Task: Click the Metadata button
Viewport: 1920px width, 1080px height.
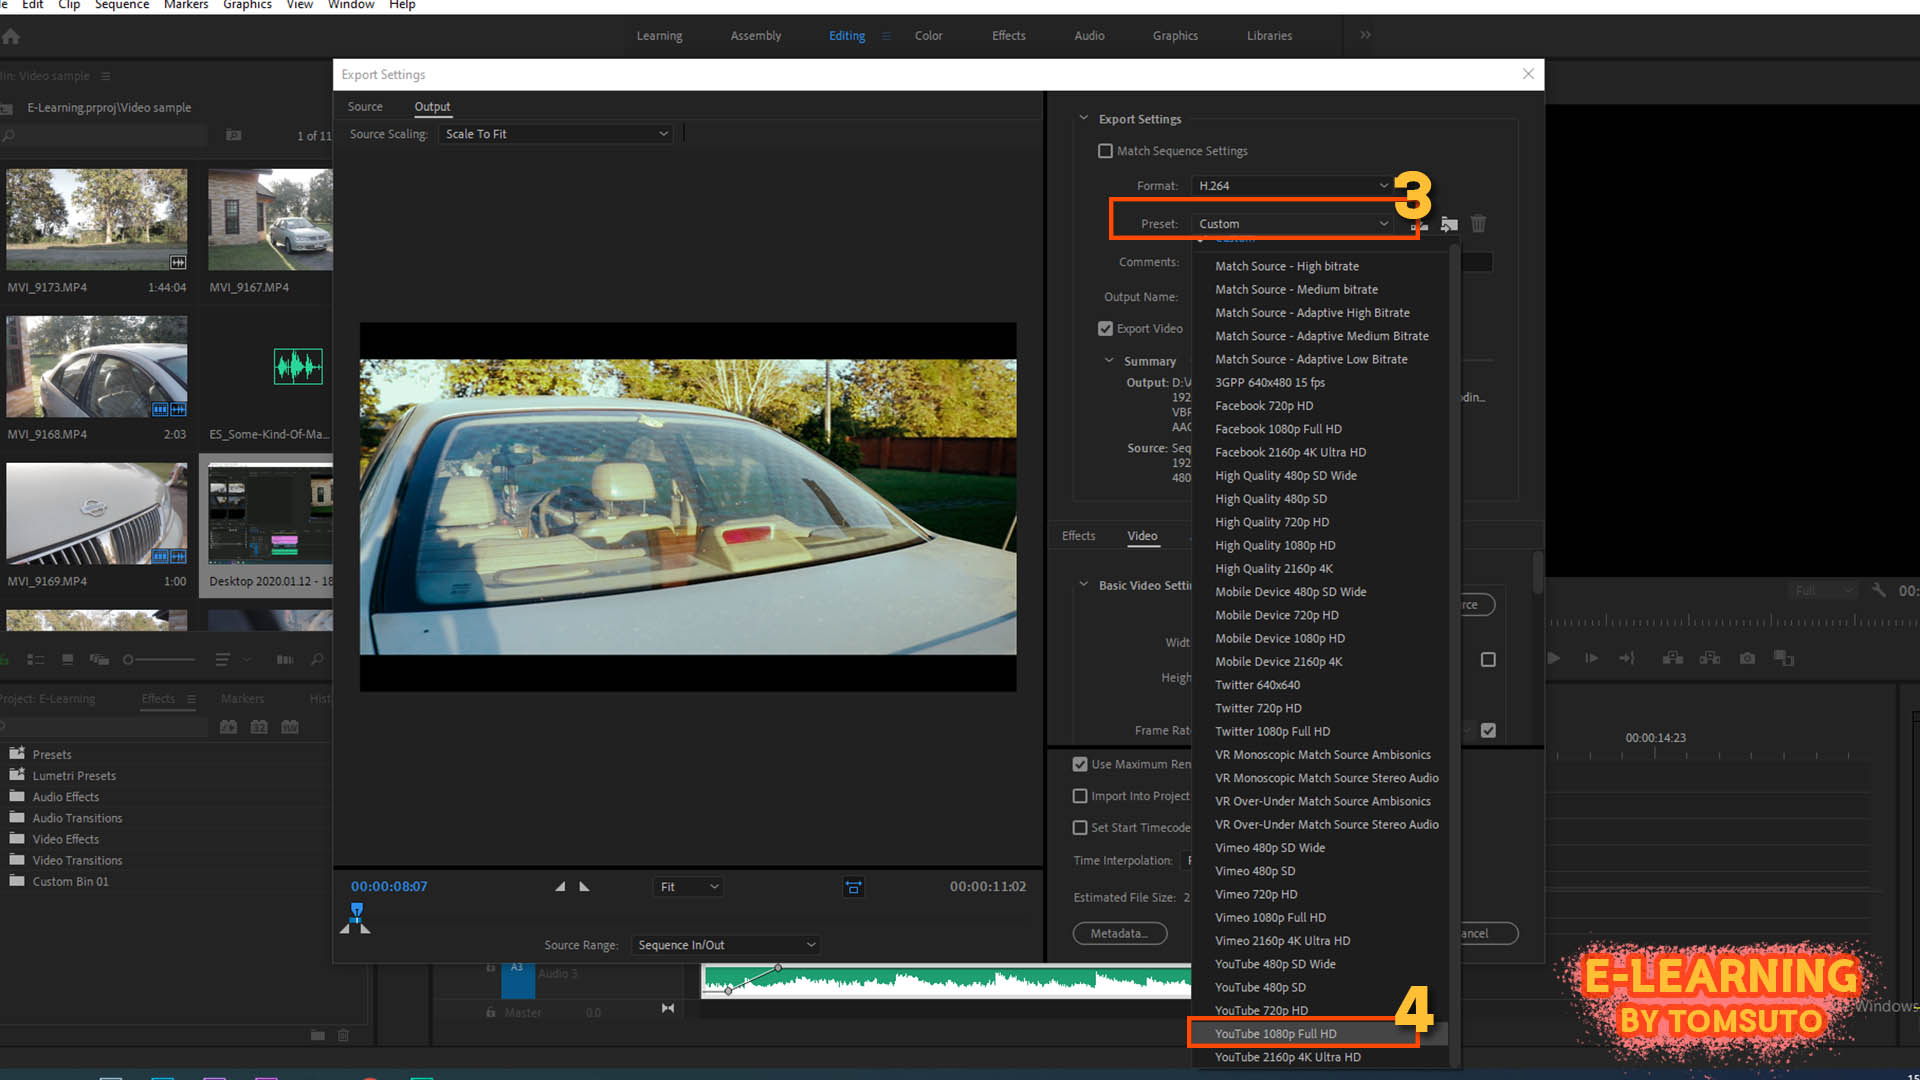Action: 1118,932
